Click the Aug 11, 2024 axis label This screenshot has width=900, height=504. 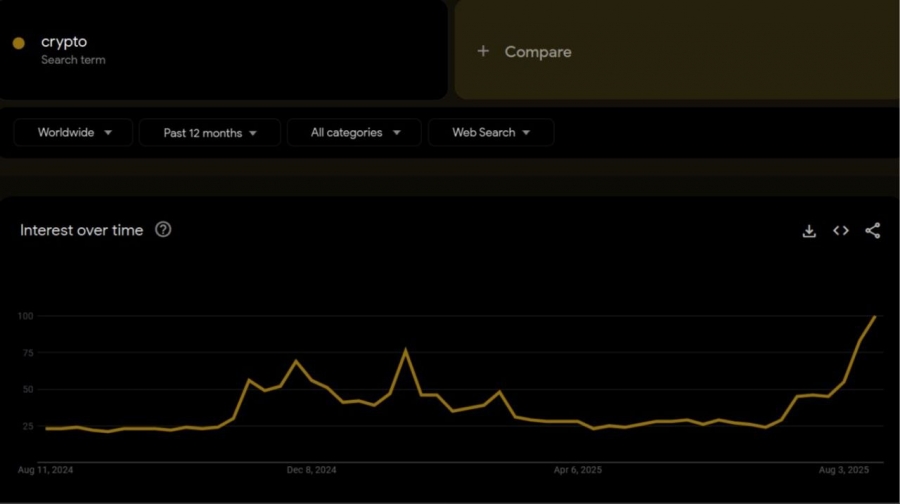pyautogui.click(x=46, y=468)
